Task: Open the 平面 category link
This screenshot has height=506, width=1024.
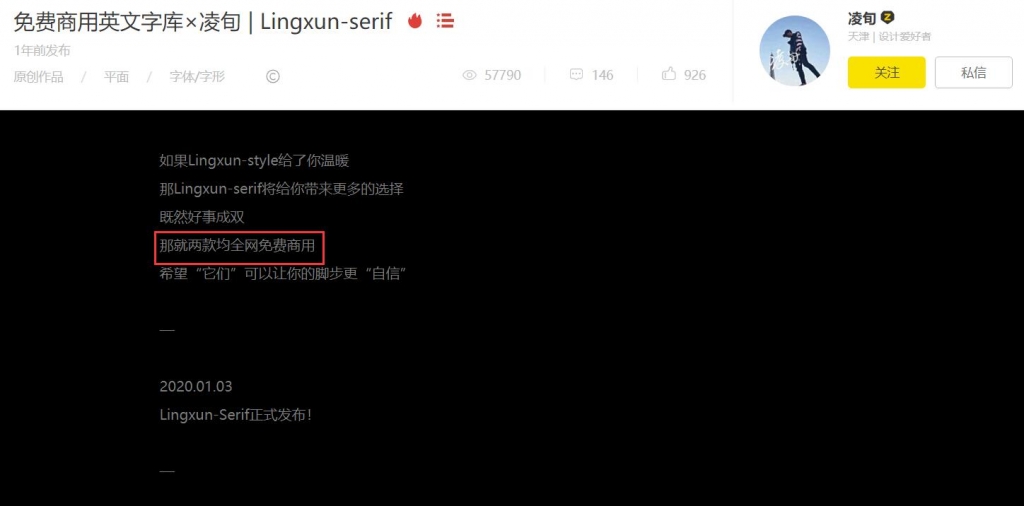Action: point(116,77)
